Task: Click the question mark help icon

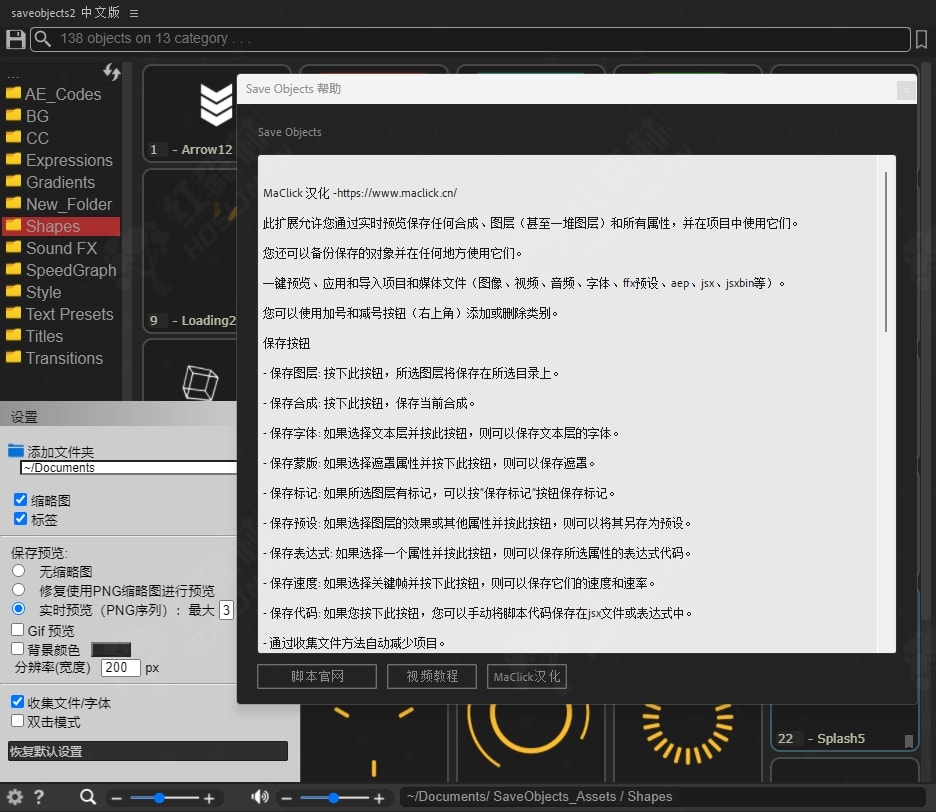Action: pos(39,797)
